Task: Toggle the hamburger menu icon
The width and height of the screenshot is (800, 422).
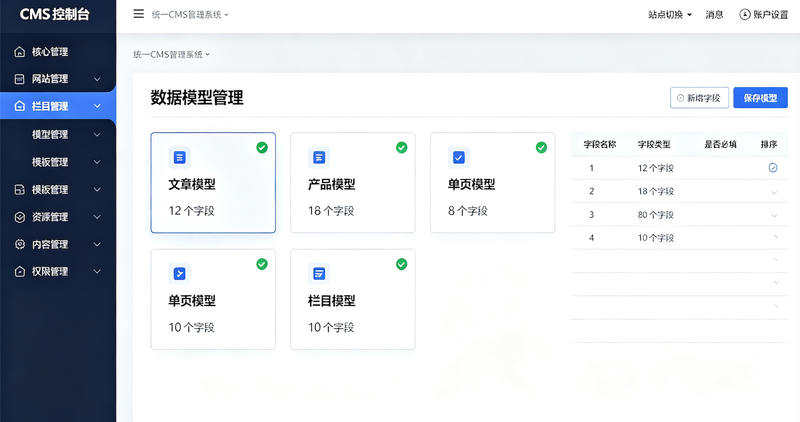Action: [138, 14]
